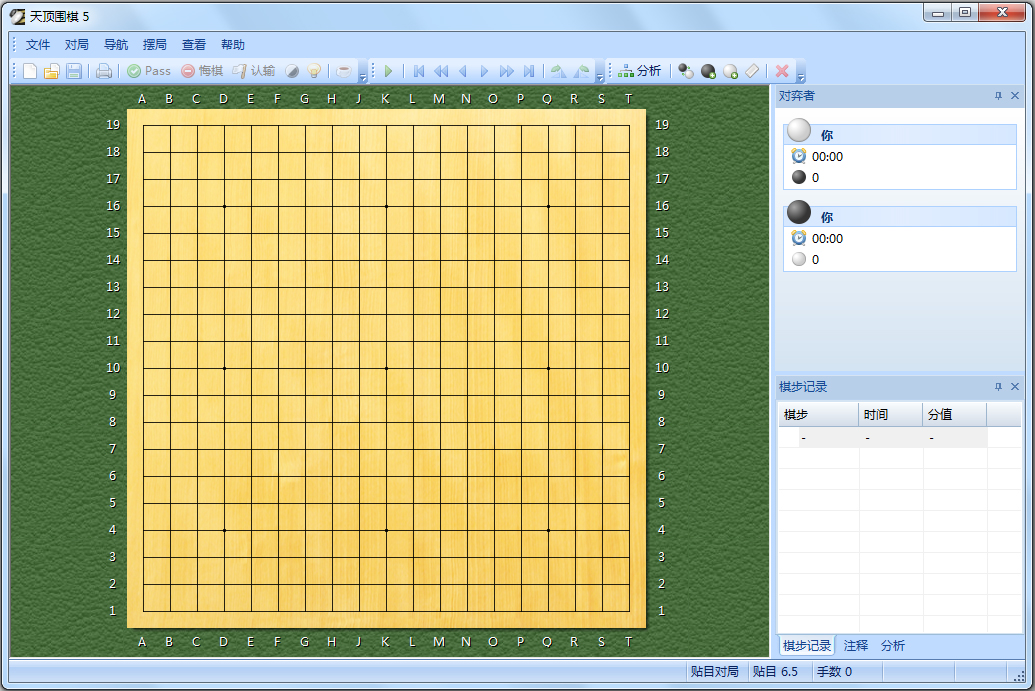Open the 对局 menu
The image size is (1035, 691).
tap(76, 44)
